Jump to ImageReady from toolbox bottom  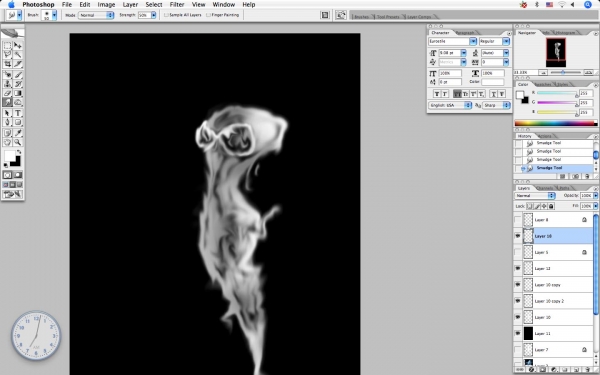(13, 194)
